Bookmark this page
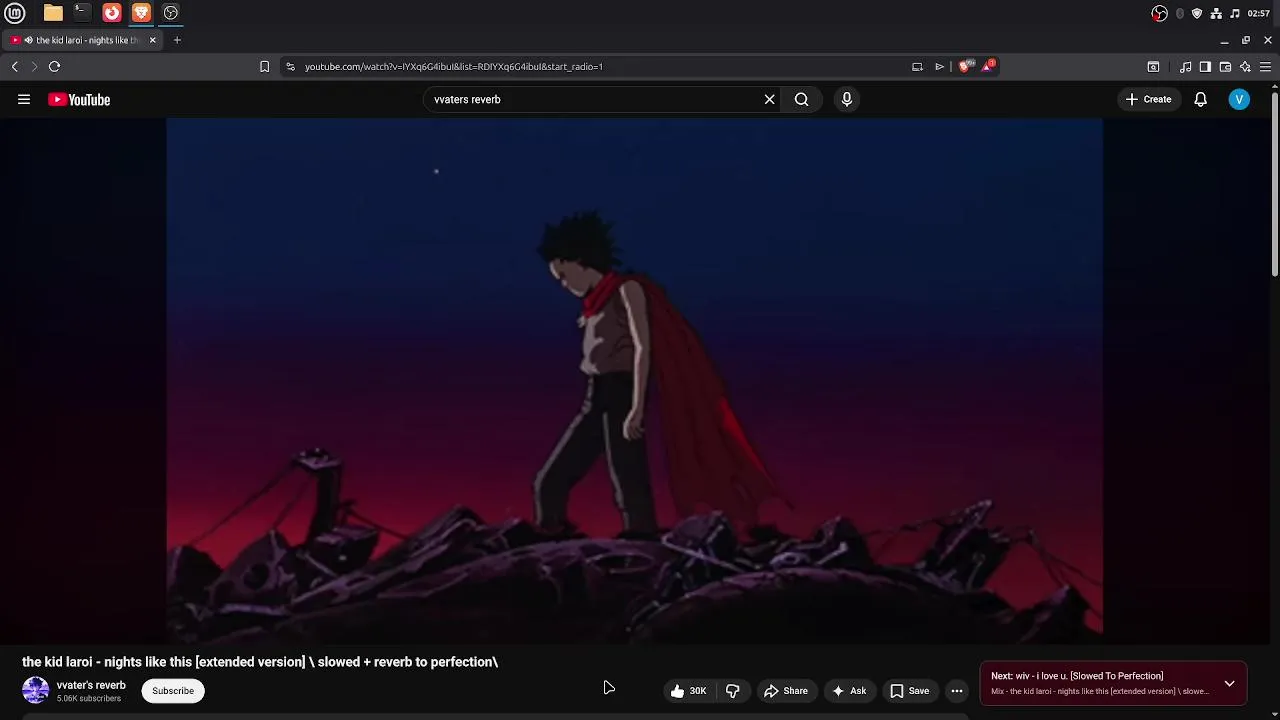This screenshot has height=720, width=1280. 264,67
